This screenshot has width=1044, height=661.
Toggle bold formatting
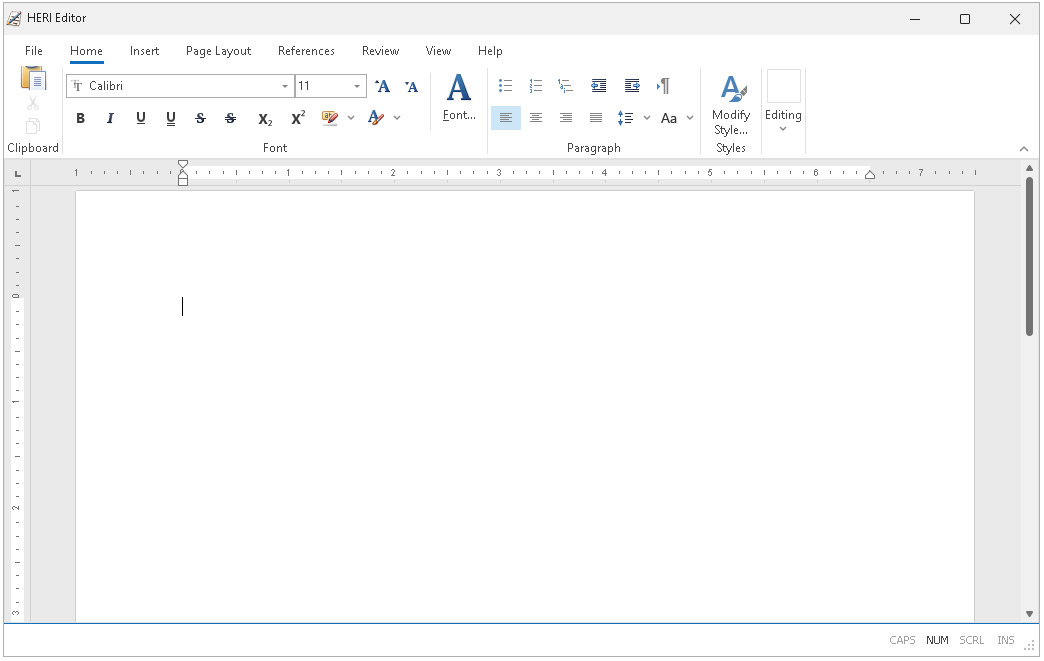[81, 118]
